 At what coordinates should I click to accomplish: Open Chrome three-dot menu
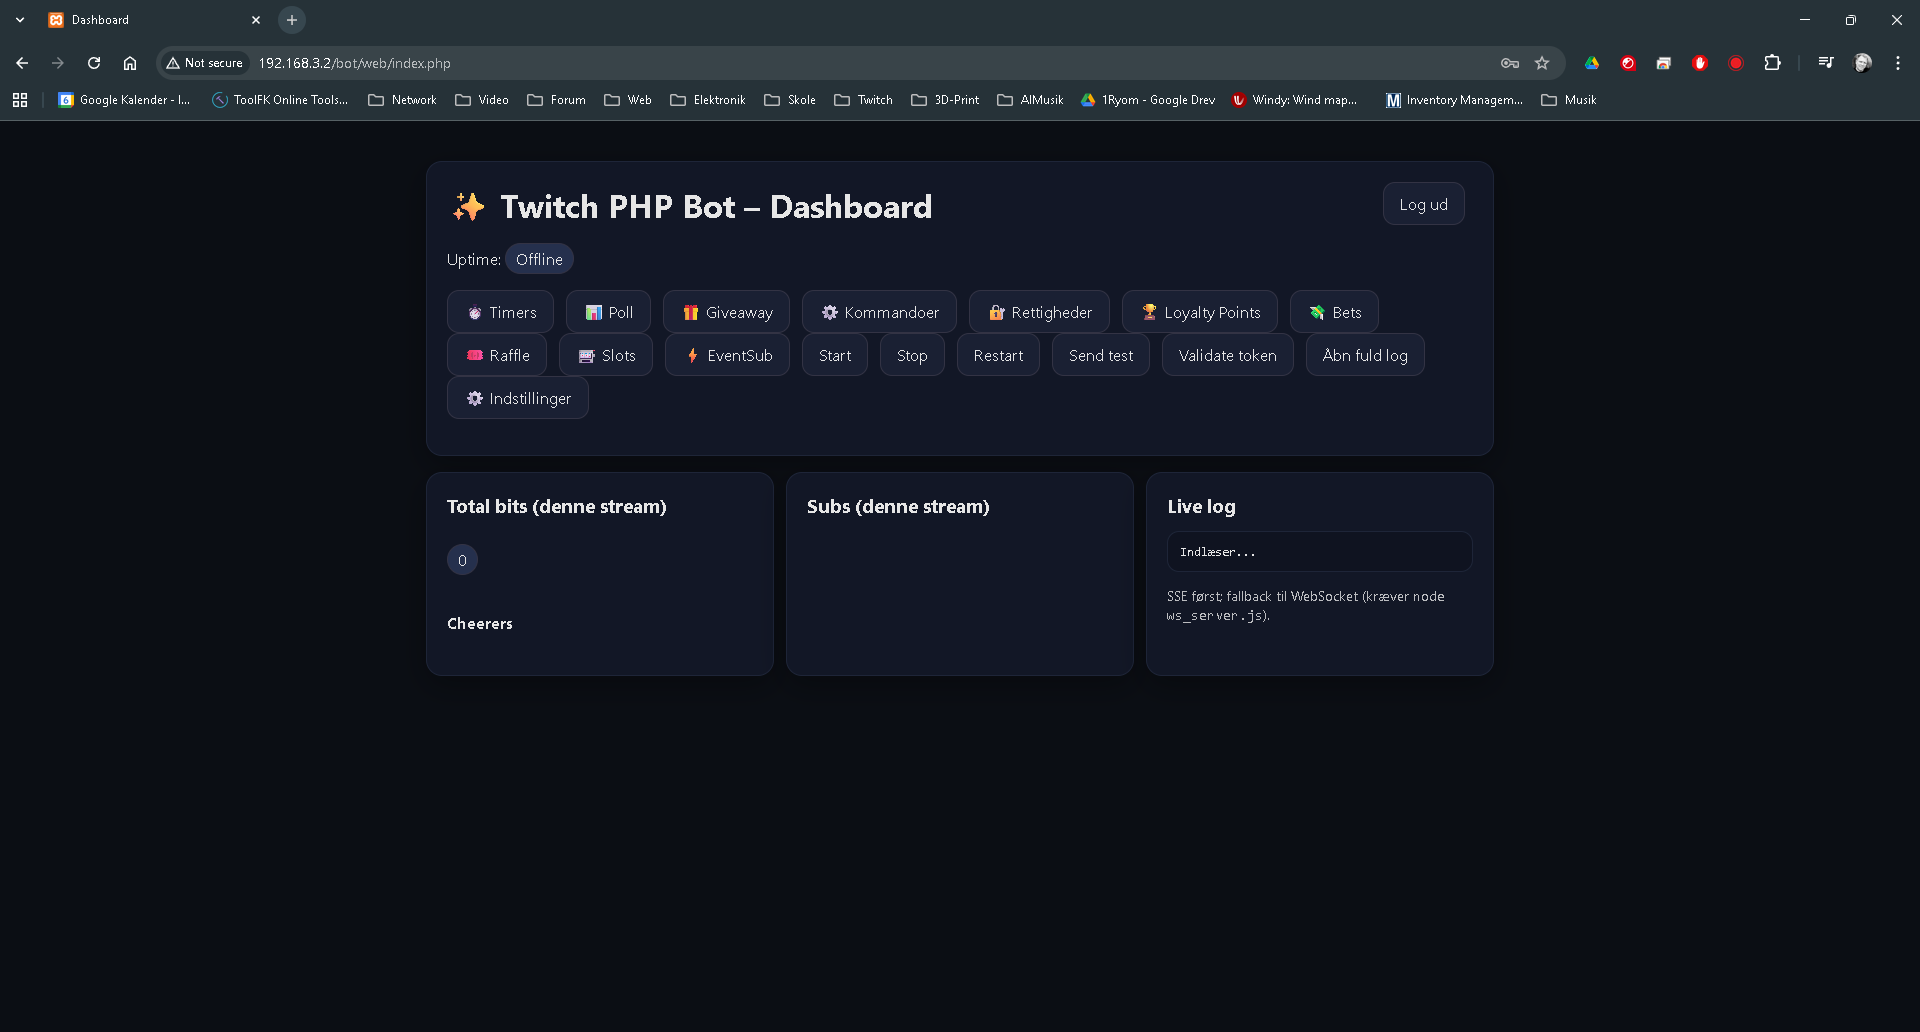click(x=1897, y=63)
